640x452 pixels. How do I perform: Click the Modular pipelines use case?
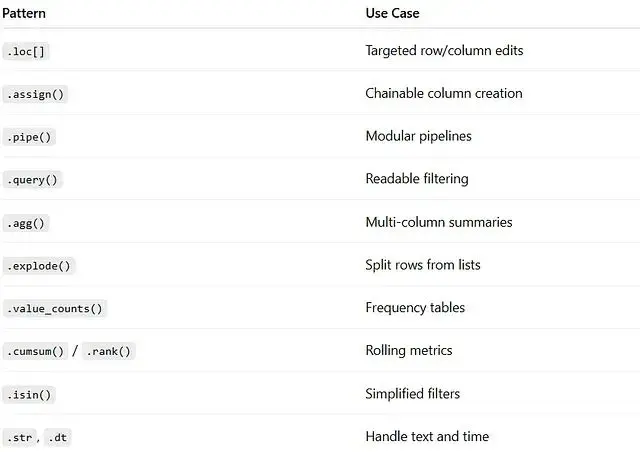(418, 136)
